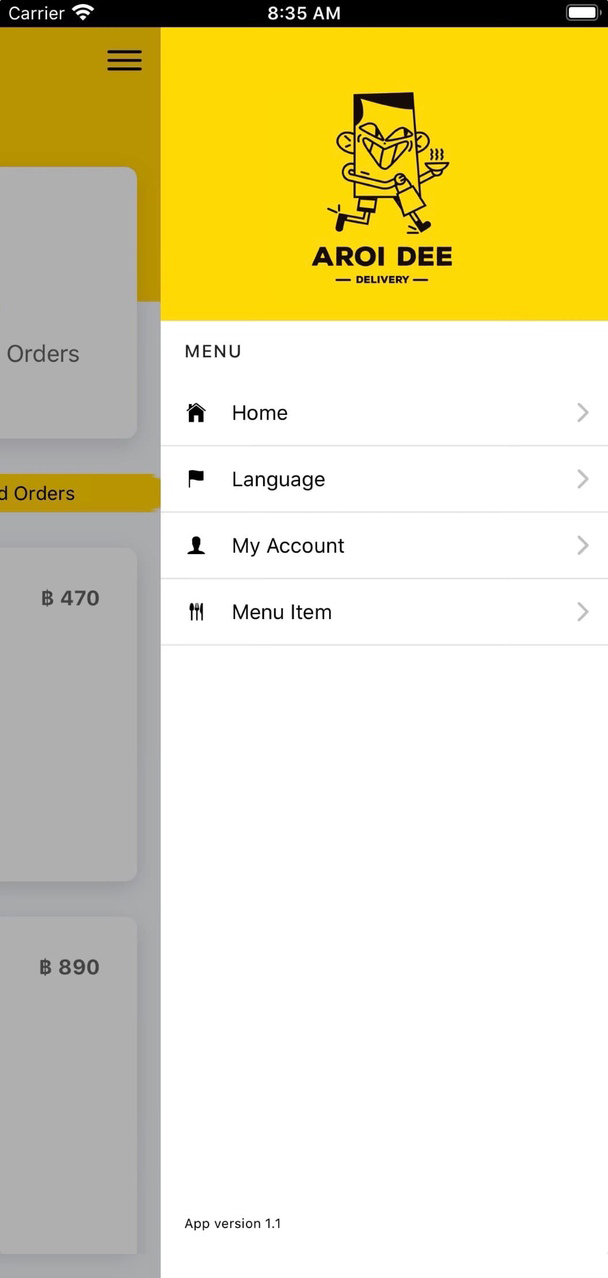This screenshot has width=608, height=1278.
Task: Open the order card priced ฿ 890
Action: pyautogui.click(x=66, y=1084)
